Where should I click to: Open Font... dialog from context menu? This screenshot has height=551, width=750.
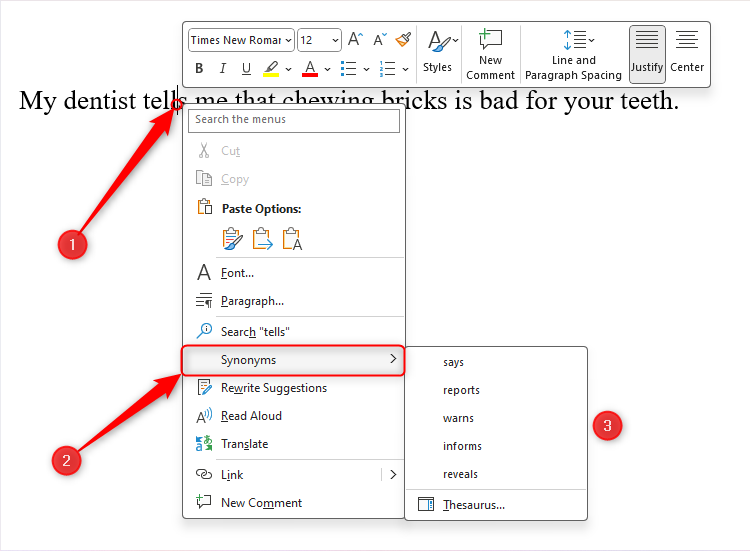tap(294, 273)
